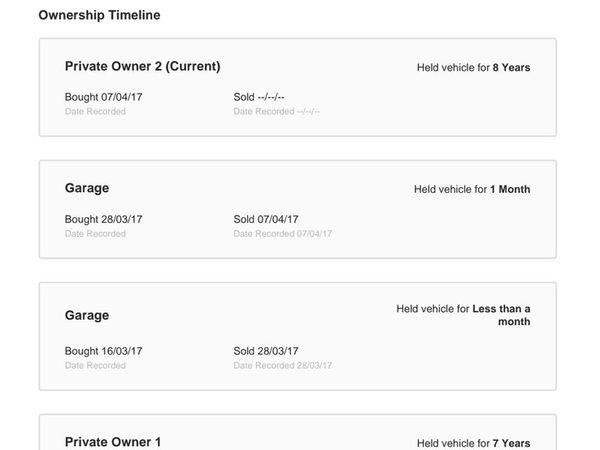Select Held vehicle for 7 Years text
Viewport: 600px width, 450px height.
(x=473, y=443)
